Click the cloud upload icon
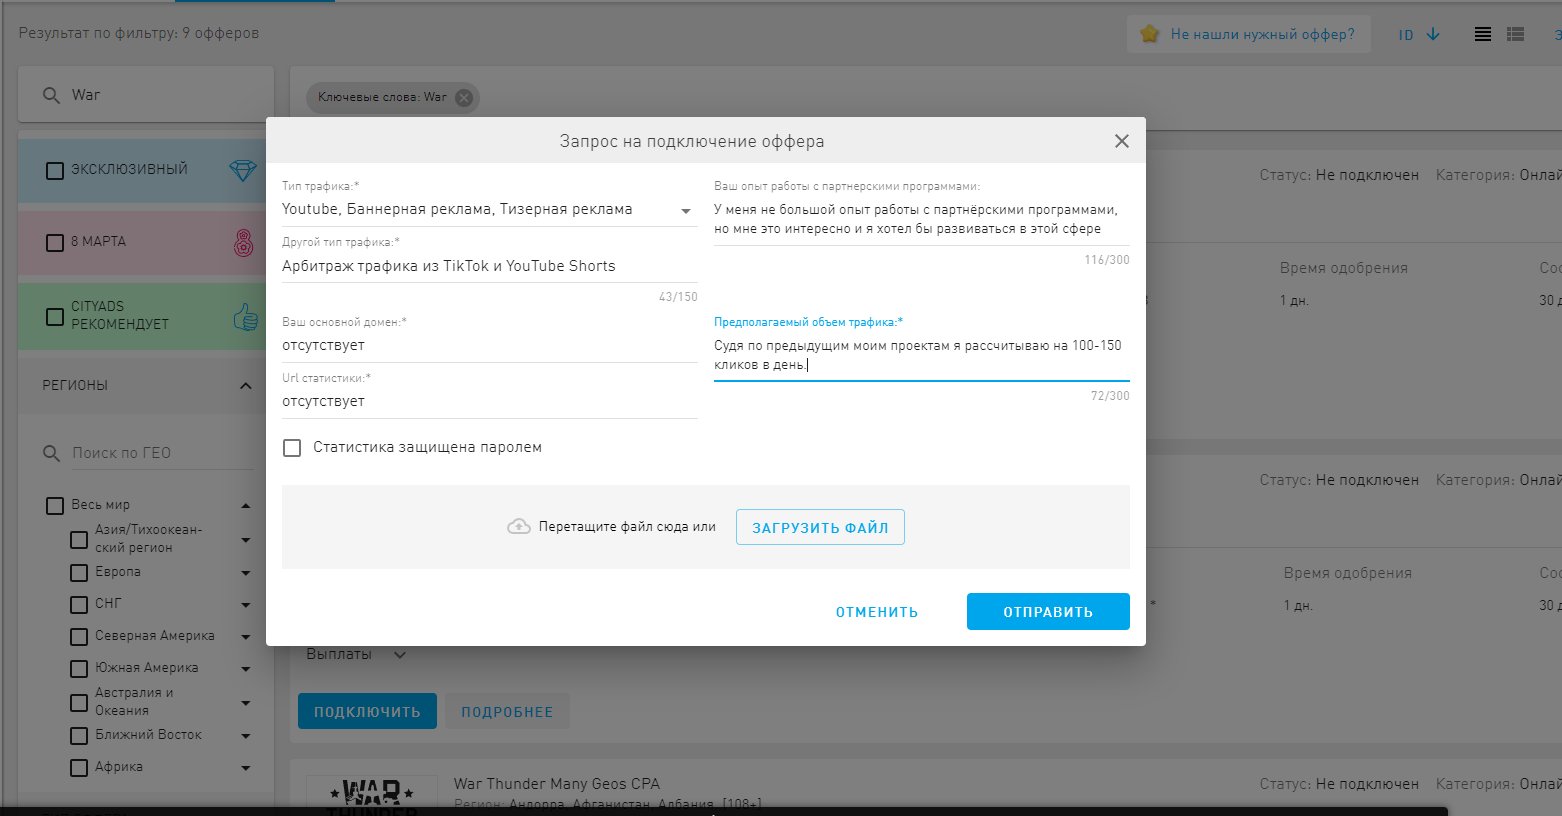 point(518,527)
